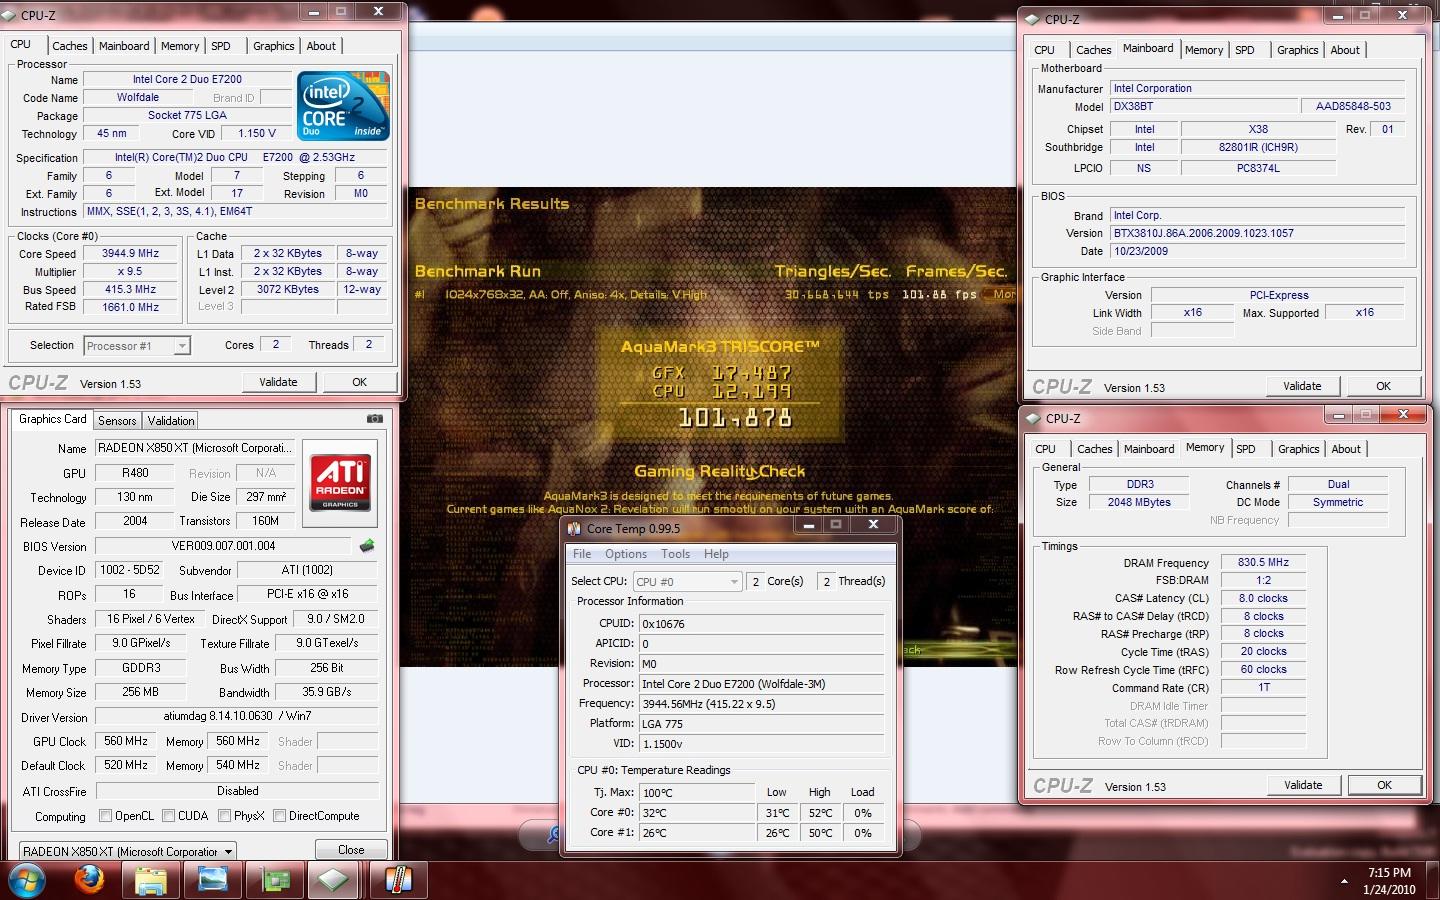1440x900 pixels.
Task: Click the Driver Version atiumdag 8.14.10.0630 field
Action: pos(237,716)
